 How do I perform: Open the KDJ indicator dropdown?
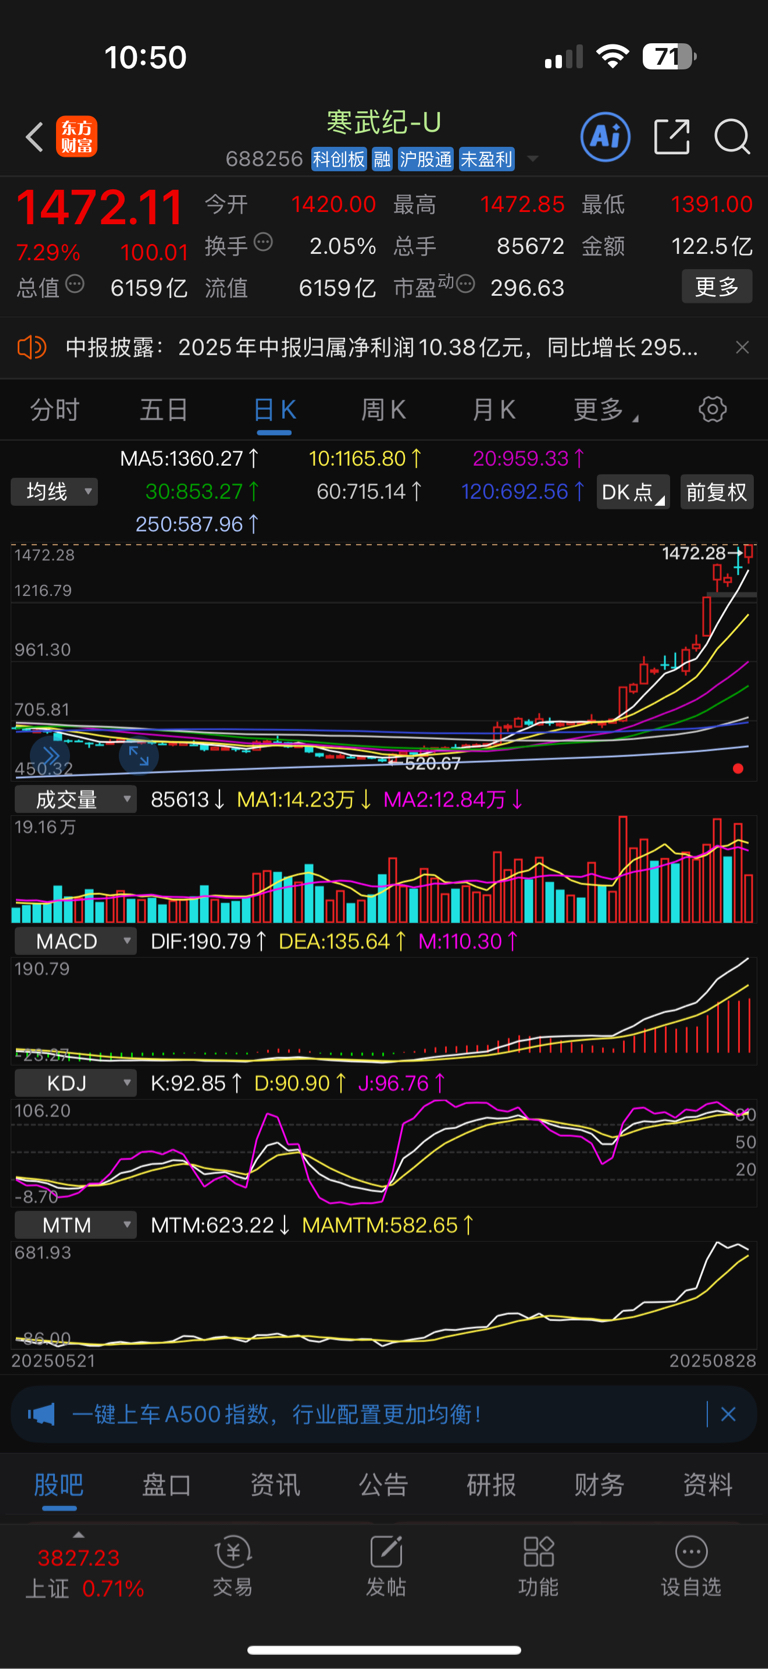(75, 1083)
